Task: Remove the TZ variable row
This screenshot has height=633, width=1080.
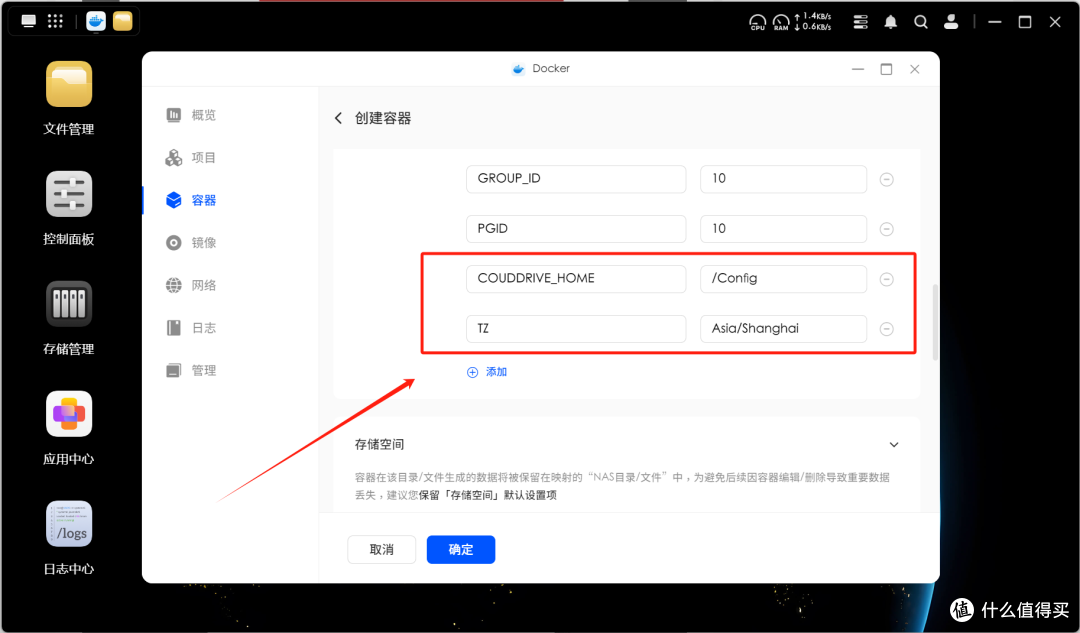Action: pos(886,329)
